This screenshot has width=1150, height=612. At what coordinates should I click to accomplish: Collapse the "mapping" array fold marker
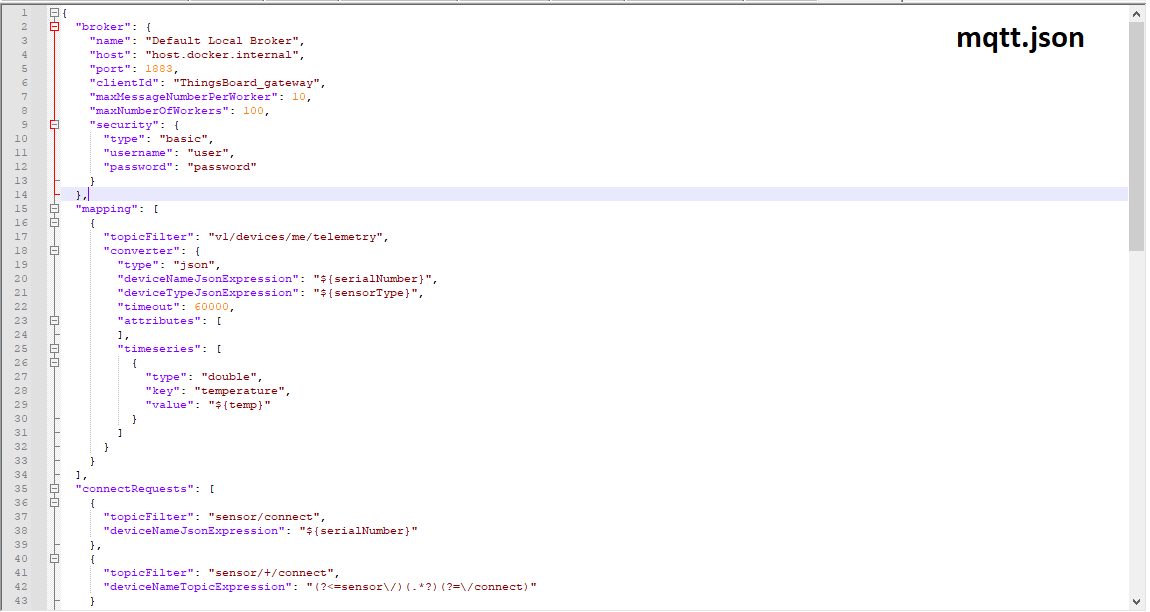pos(54,208)
